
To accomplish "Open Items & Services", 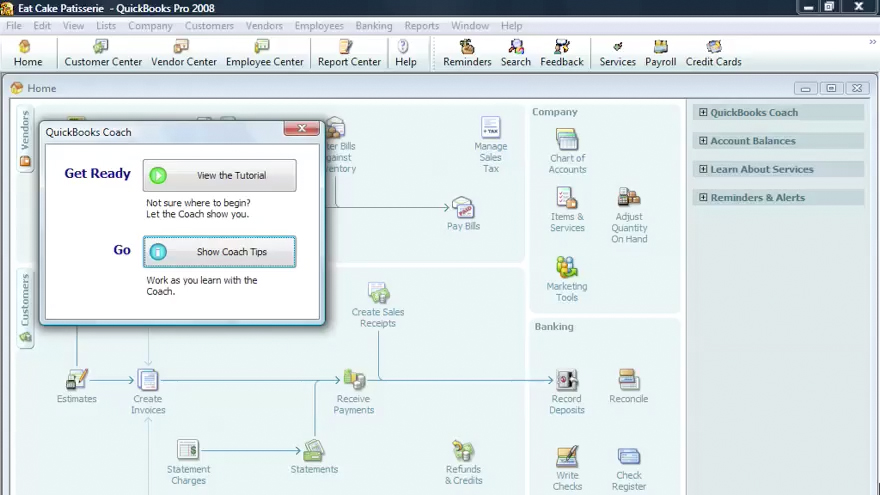I will tap(567, 209).
